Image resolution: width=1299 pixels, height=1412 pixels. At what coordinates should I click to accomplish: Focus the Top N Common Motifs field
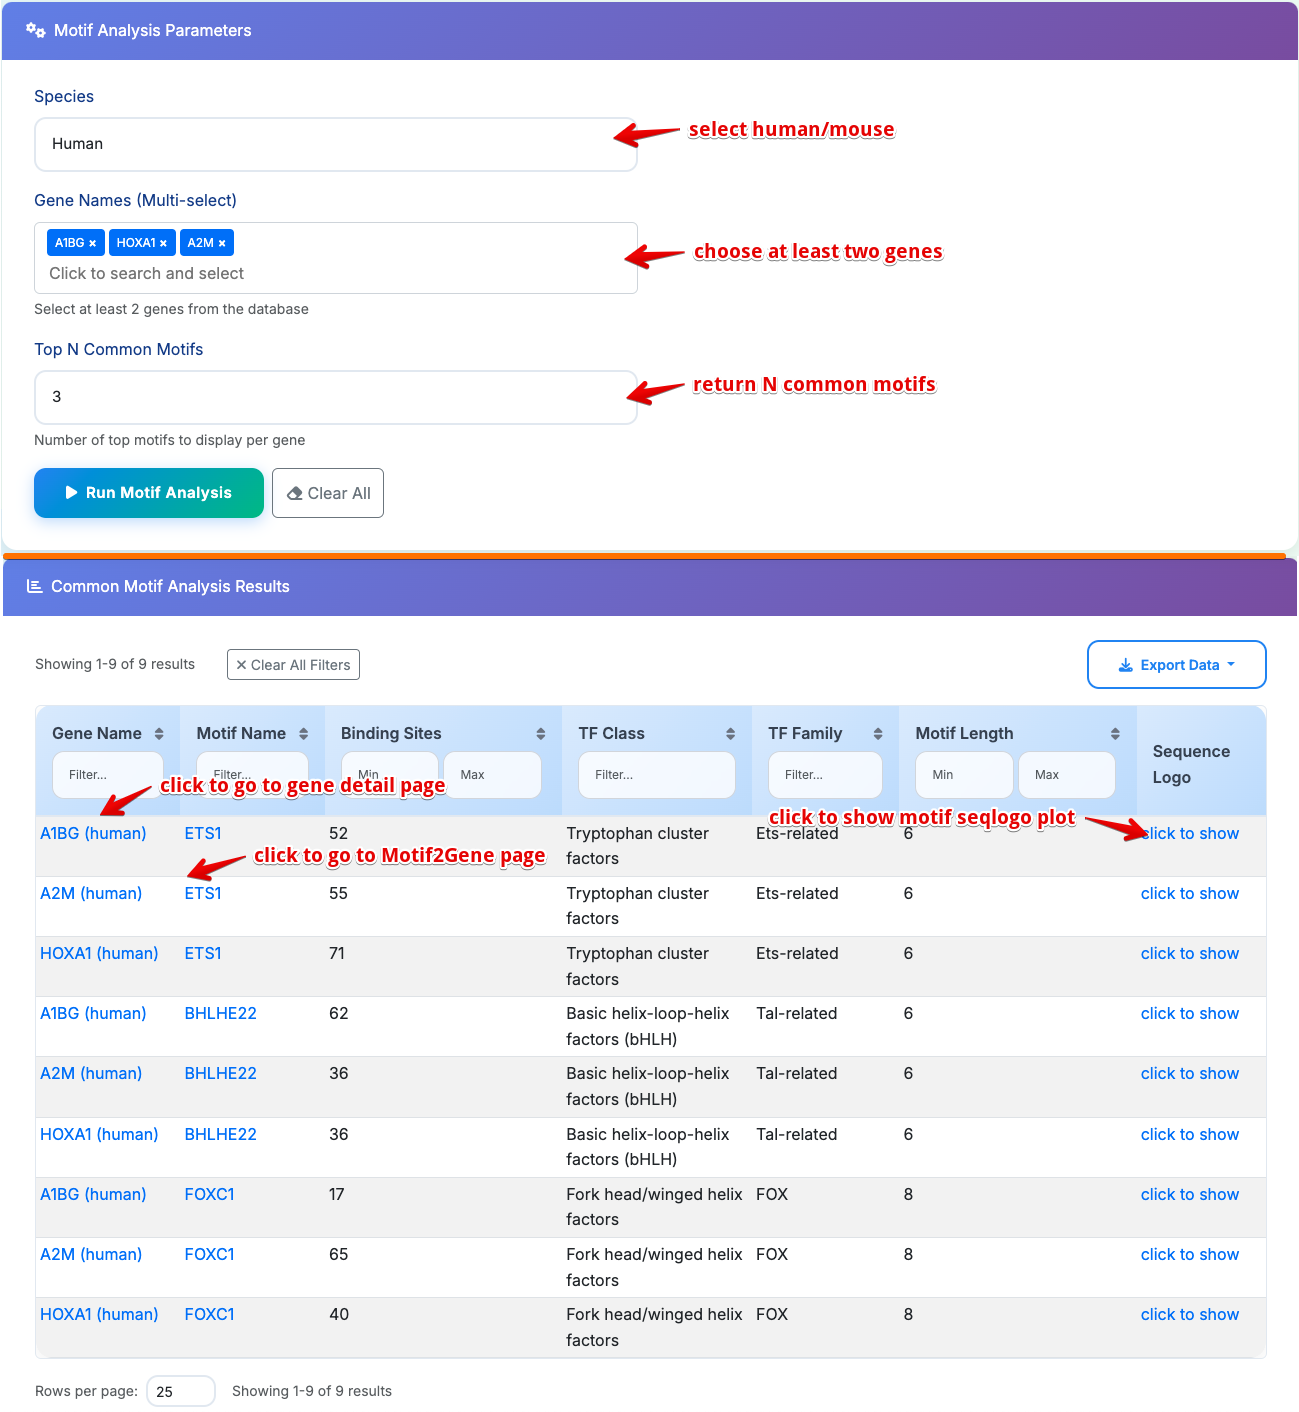click(x=335, y=397)
